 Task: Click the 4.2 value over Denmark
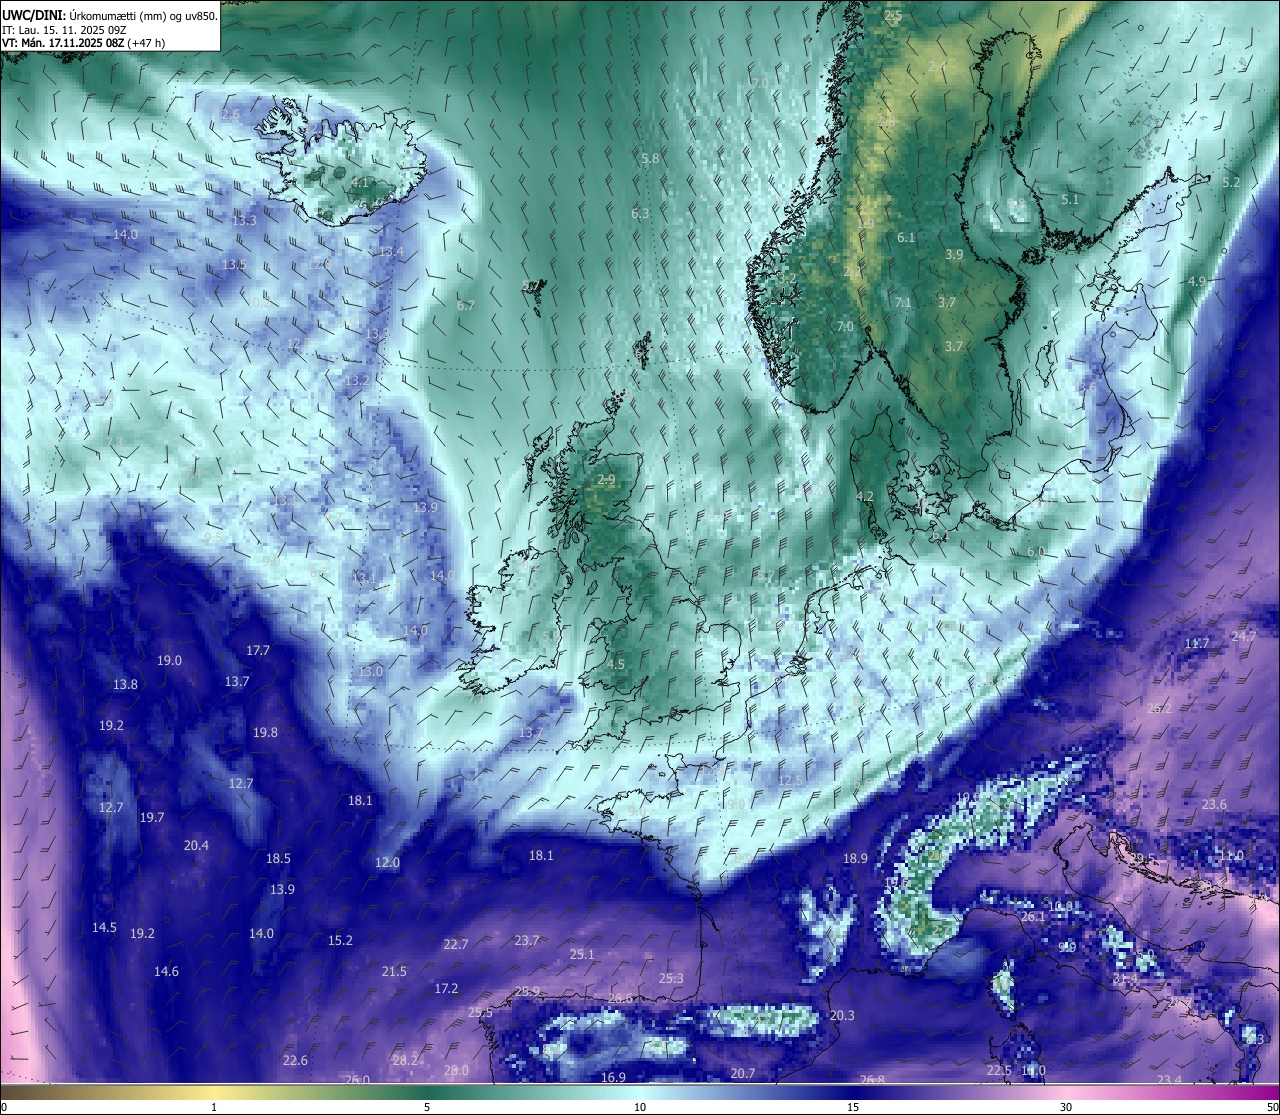(865, 497)
